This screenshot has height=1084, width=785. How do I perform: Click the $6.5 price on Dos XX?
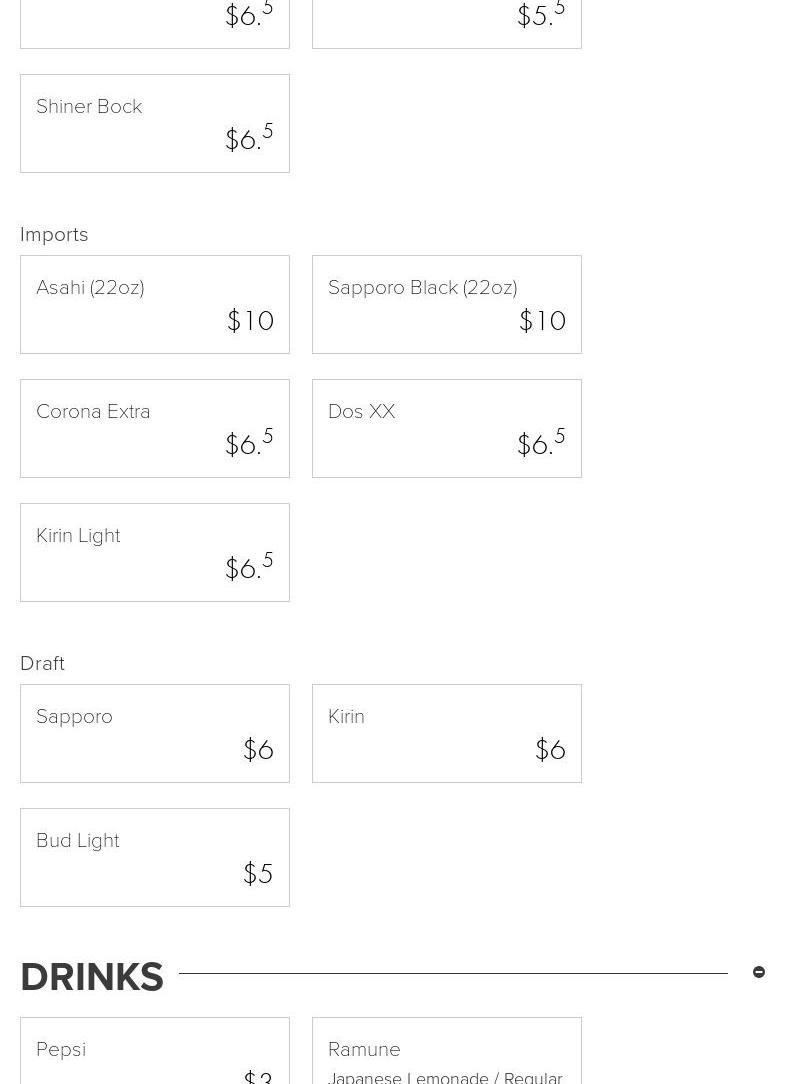[541, 443]
